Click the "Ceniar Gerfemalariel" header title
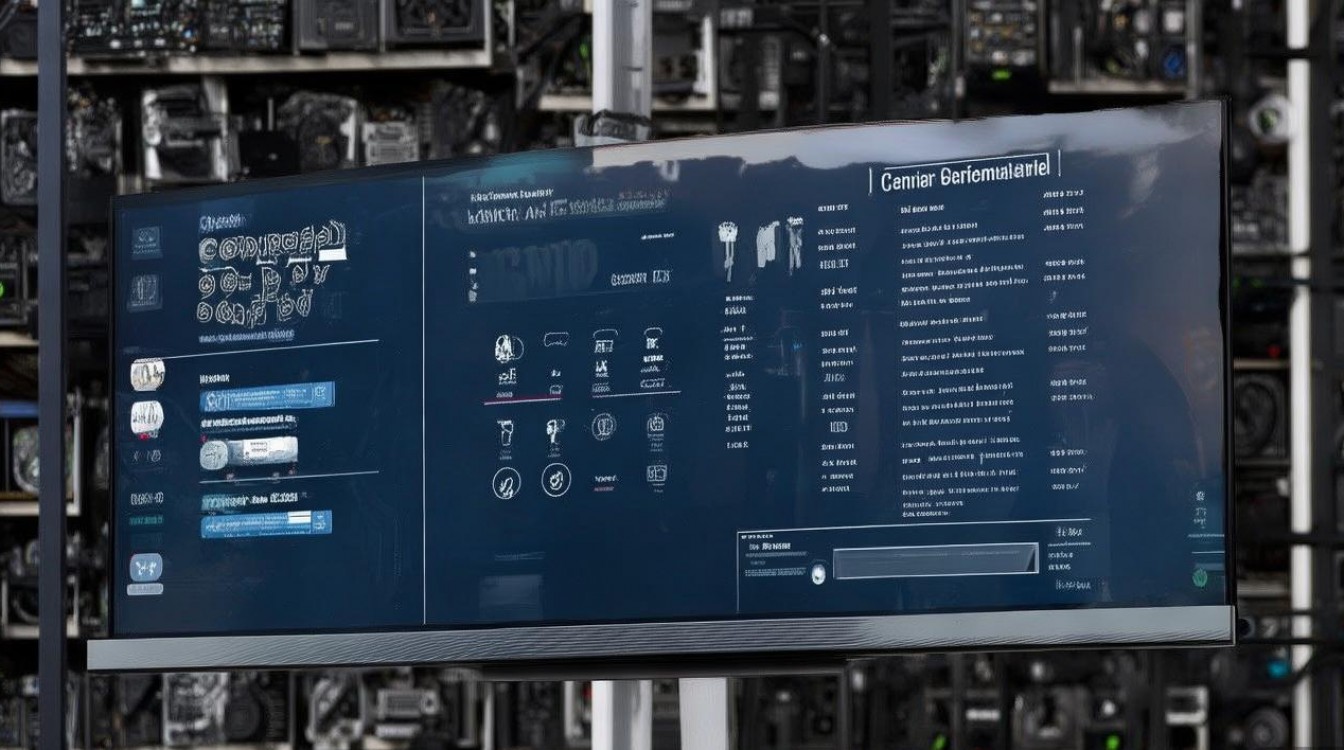 [x=966, y=175]
